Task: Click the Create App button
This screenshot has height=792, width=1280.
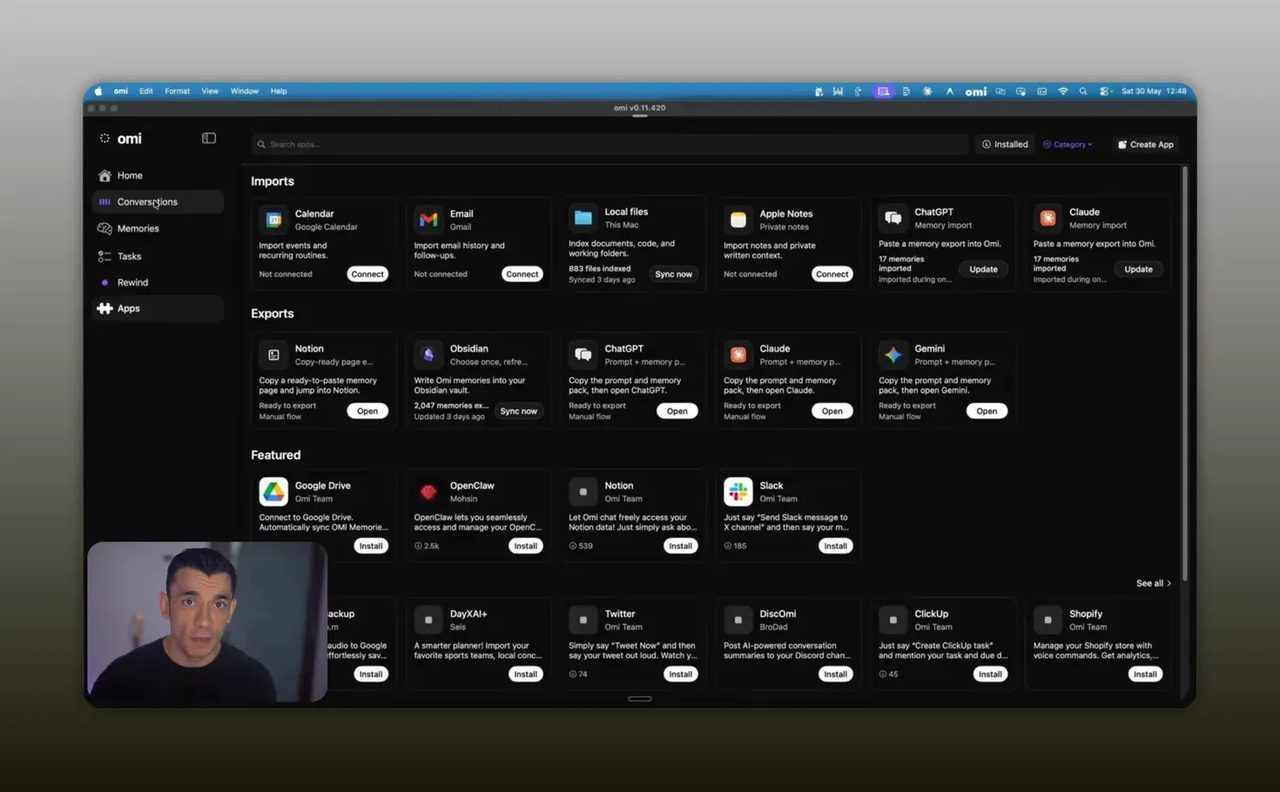Action: click(1145, 144)
